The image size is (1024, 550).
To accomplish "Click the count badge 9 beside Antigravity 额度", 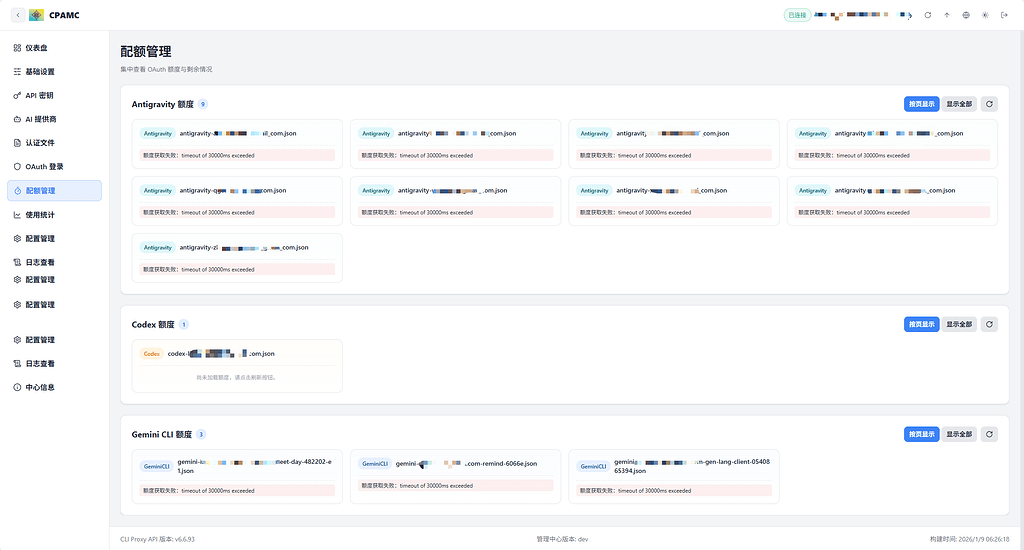I will (x=202, y=104).
